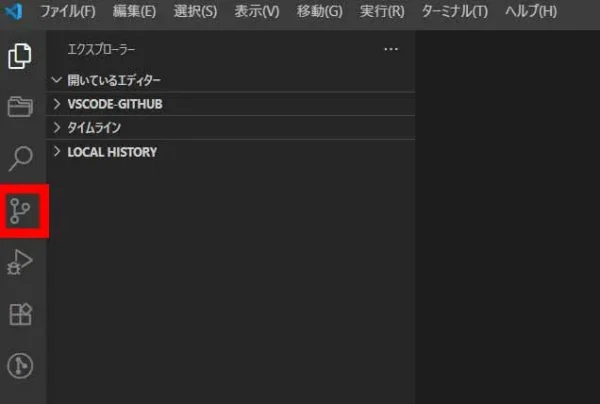Screen dimensions: 600x404
Task: Open the Run and Debug view
Action: click(20, 263)
